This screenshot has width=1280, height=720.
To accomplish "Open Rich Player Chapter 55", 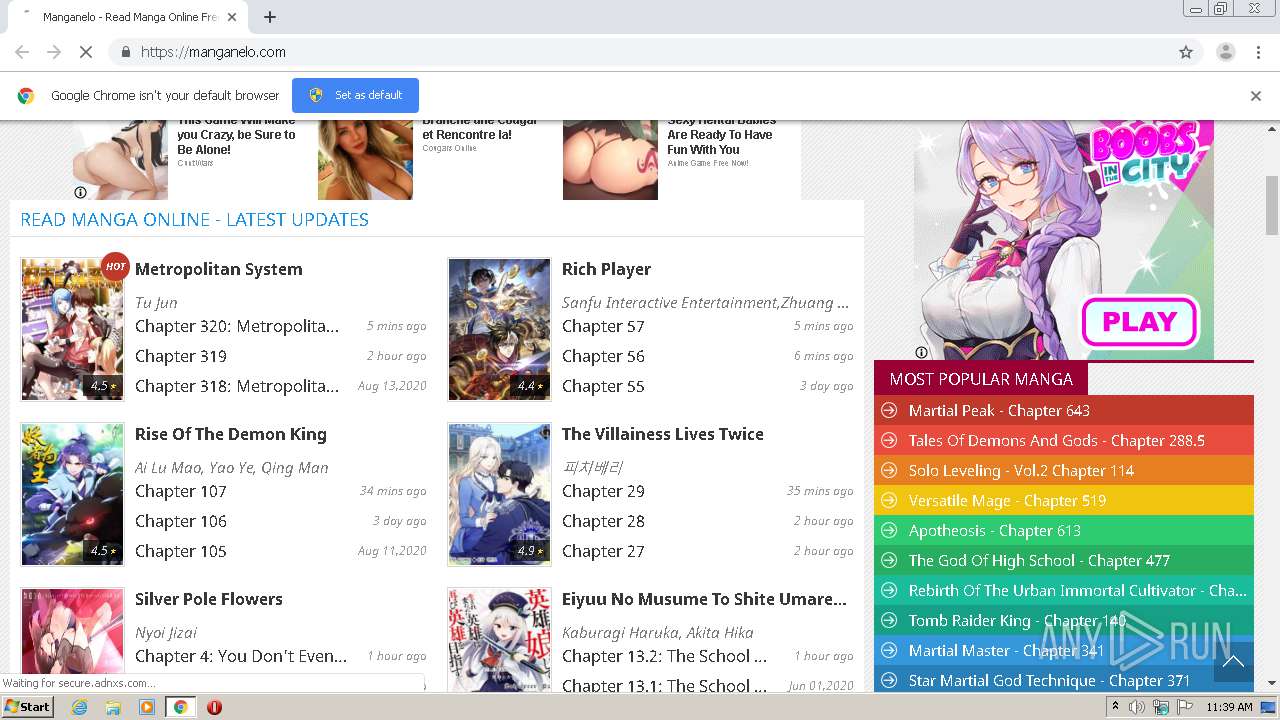I will [603, 386].
